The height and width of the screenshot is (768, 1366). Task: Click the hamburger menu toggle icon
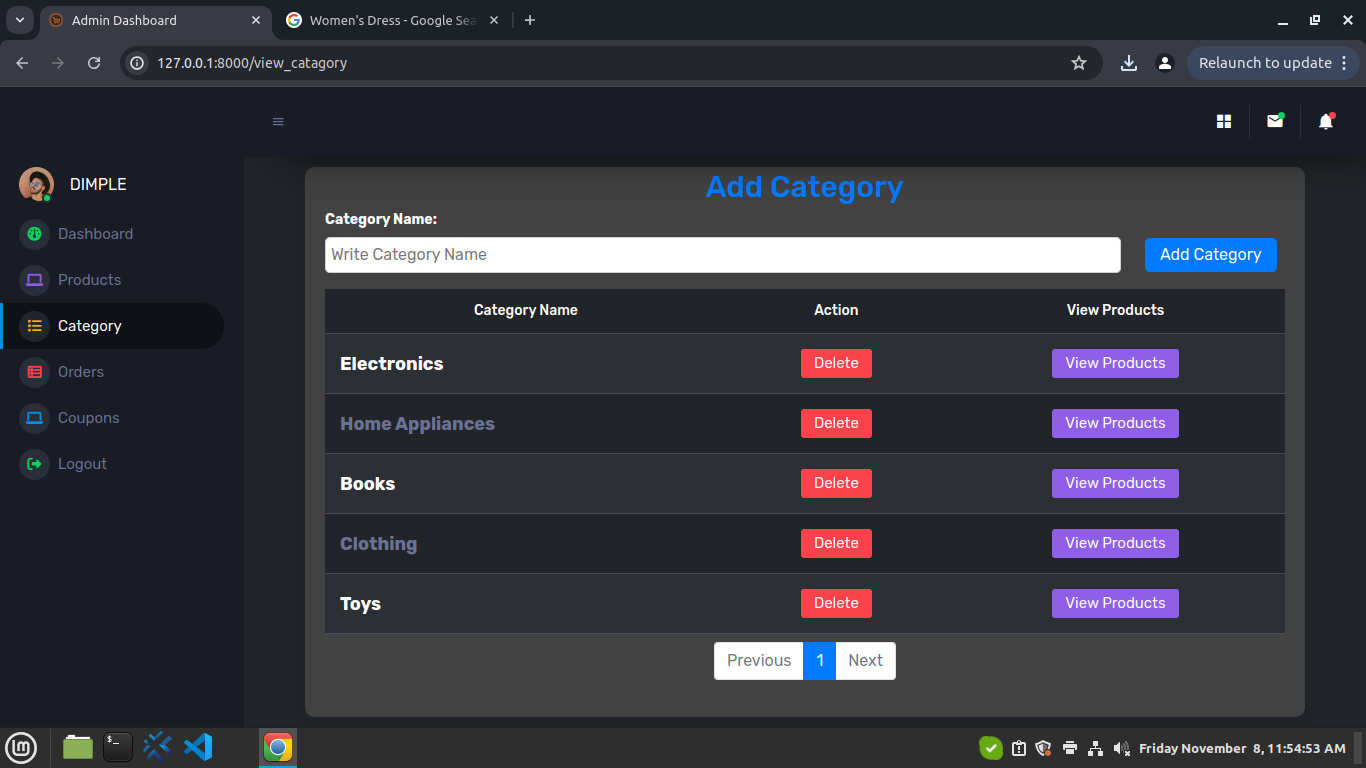click(278, 122)
